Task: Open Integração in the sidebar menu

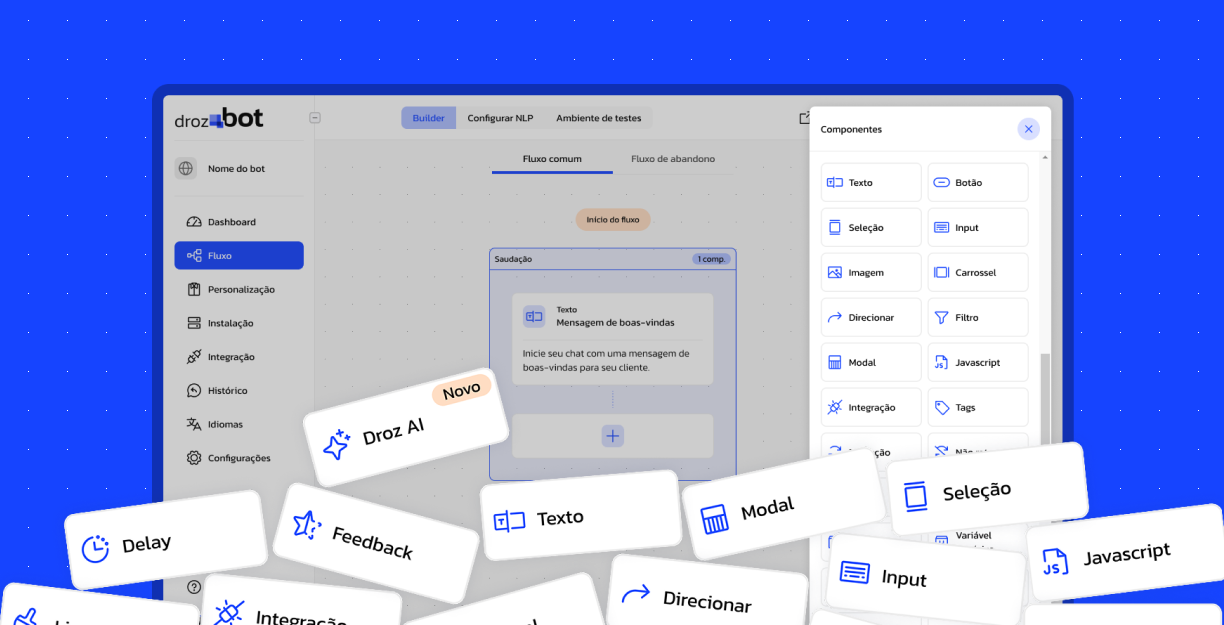Action: click(x=239, y=357)
